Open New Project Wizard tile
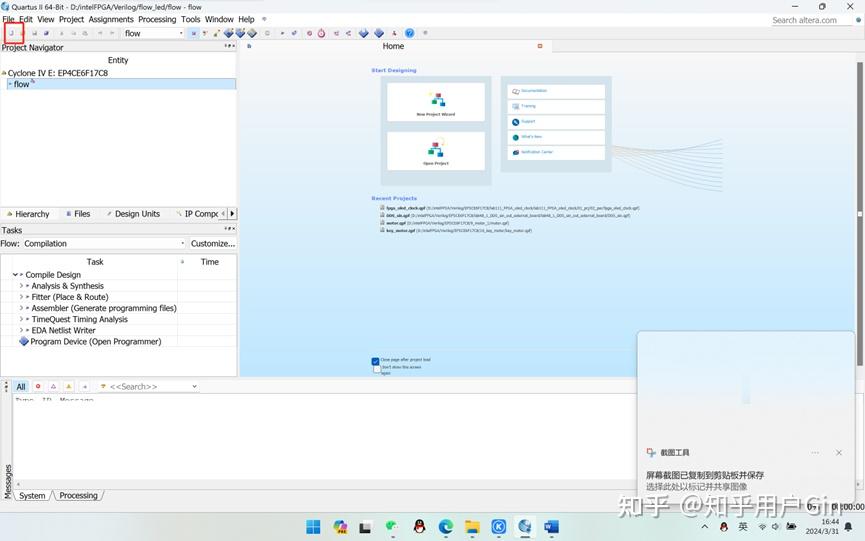 tap(436, 101)
